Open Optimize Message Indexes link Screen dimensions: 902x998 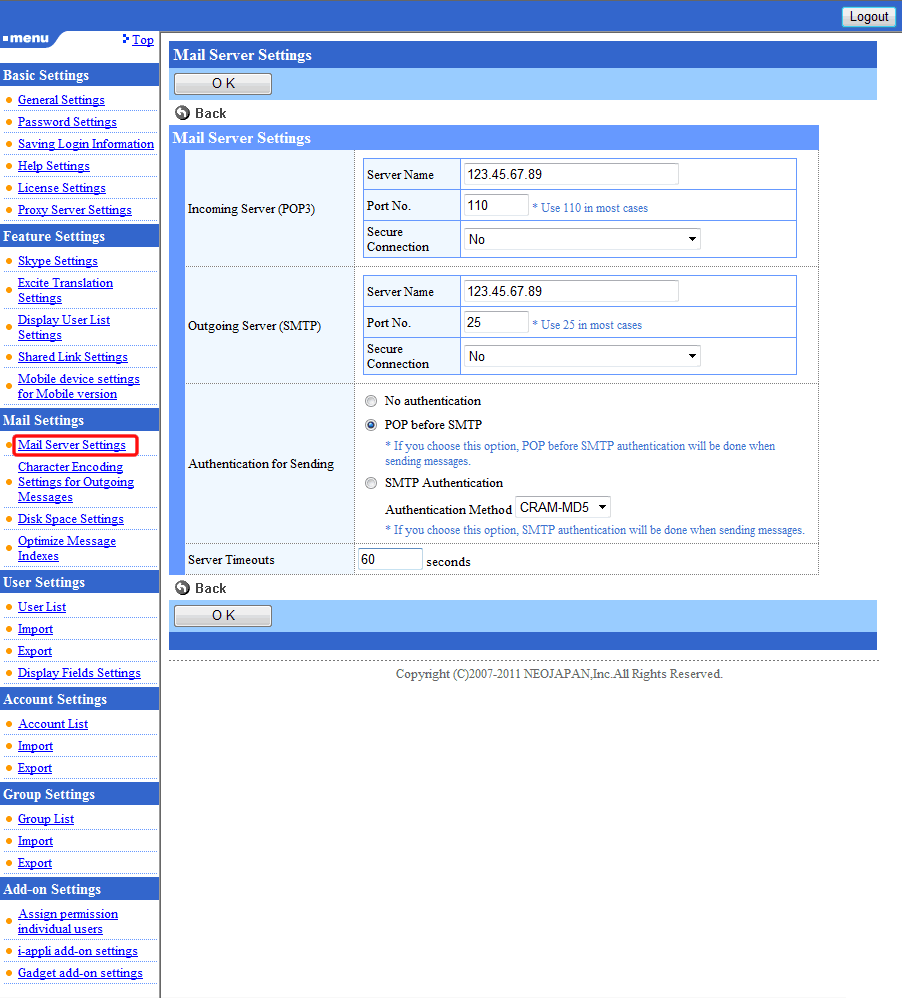[x=67, y=548]
